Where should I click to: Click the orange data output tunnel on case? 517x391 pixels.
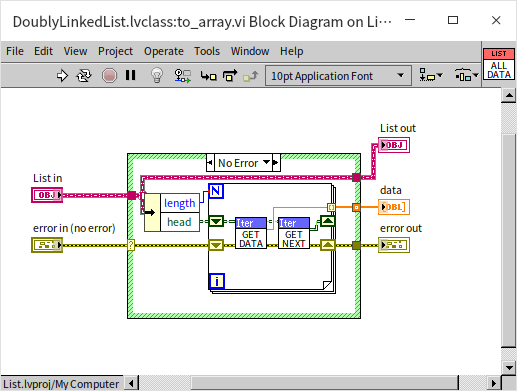point(356,207)
